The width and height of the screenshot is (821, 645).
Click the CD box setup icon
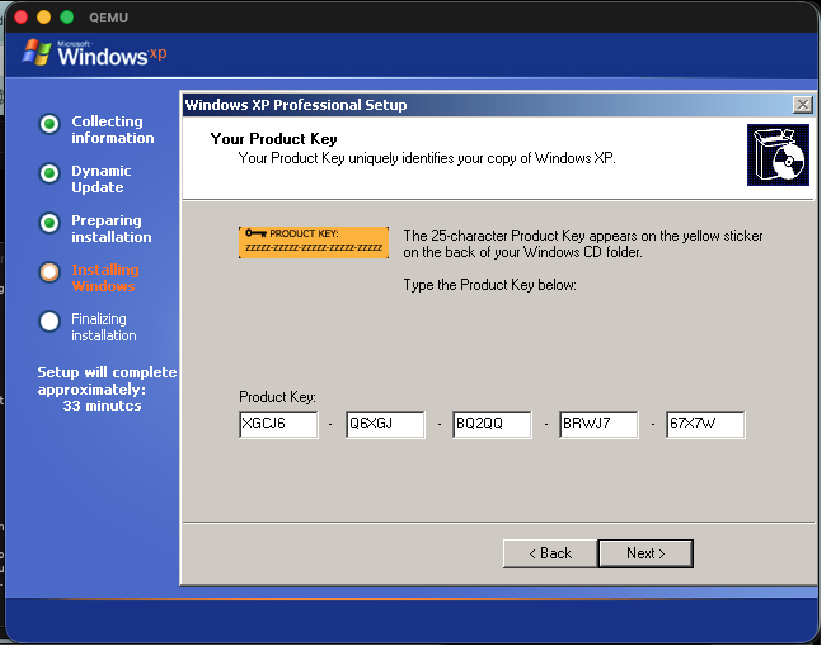(778, 155)
